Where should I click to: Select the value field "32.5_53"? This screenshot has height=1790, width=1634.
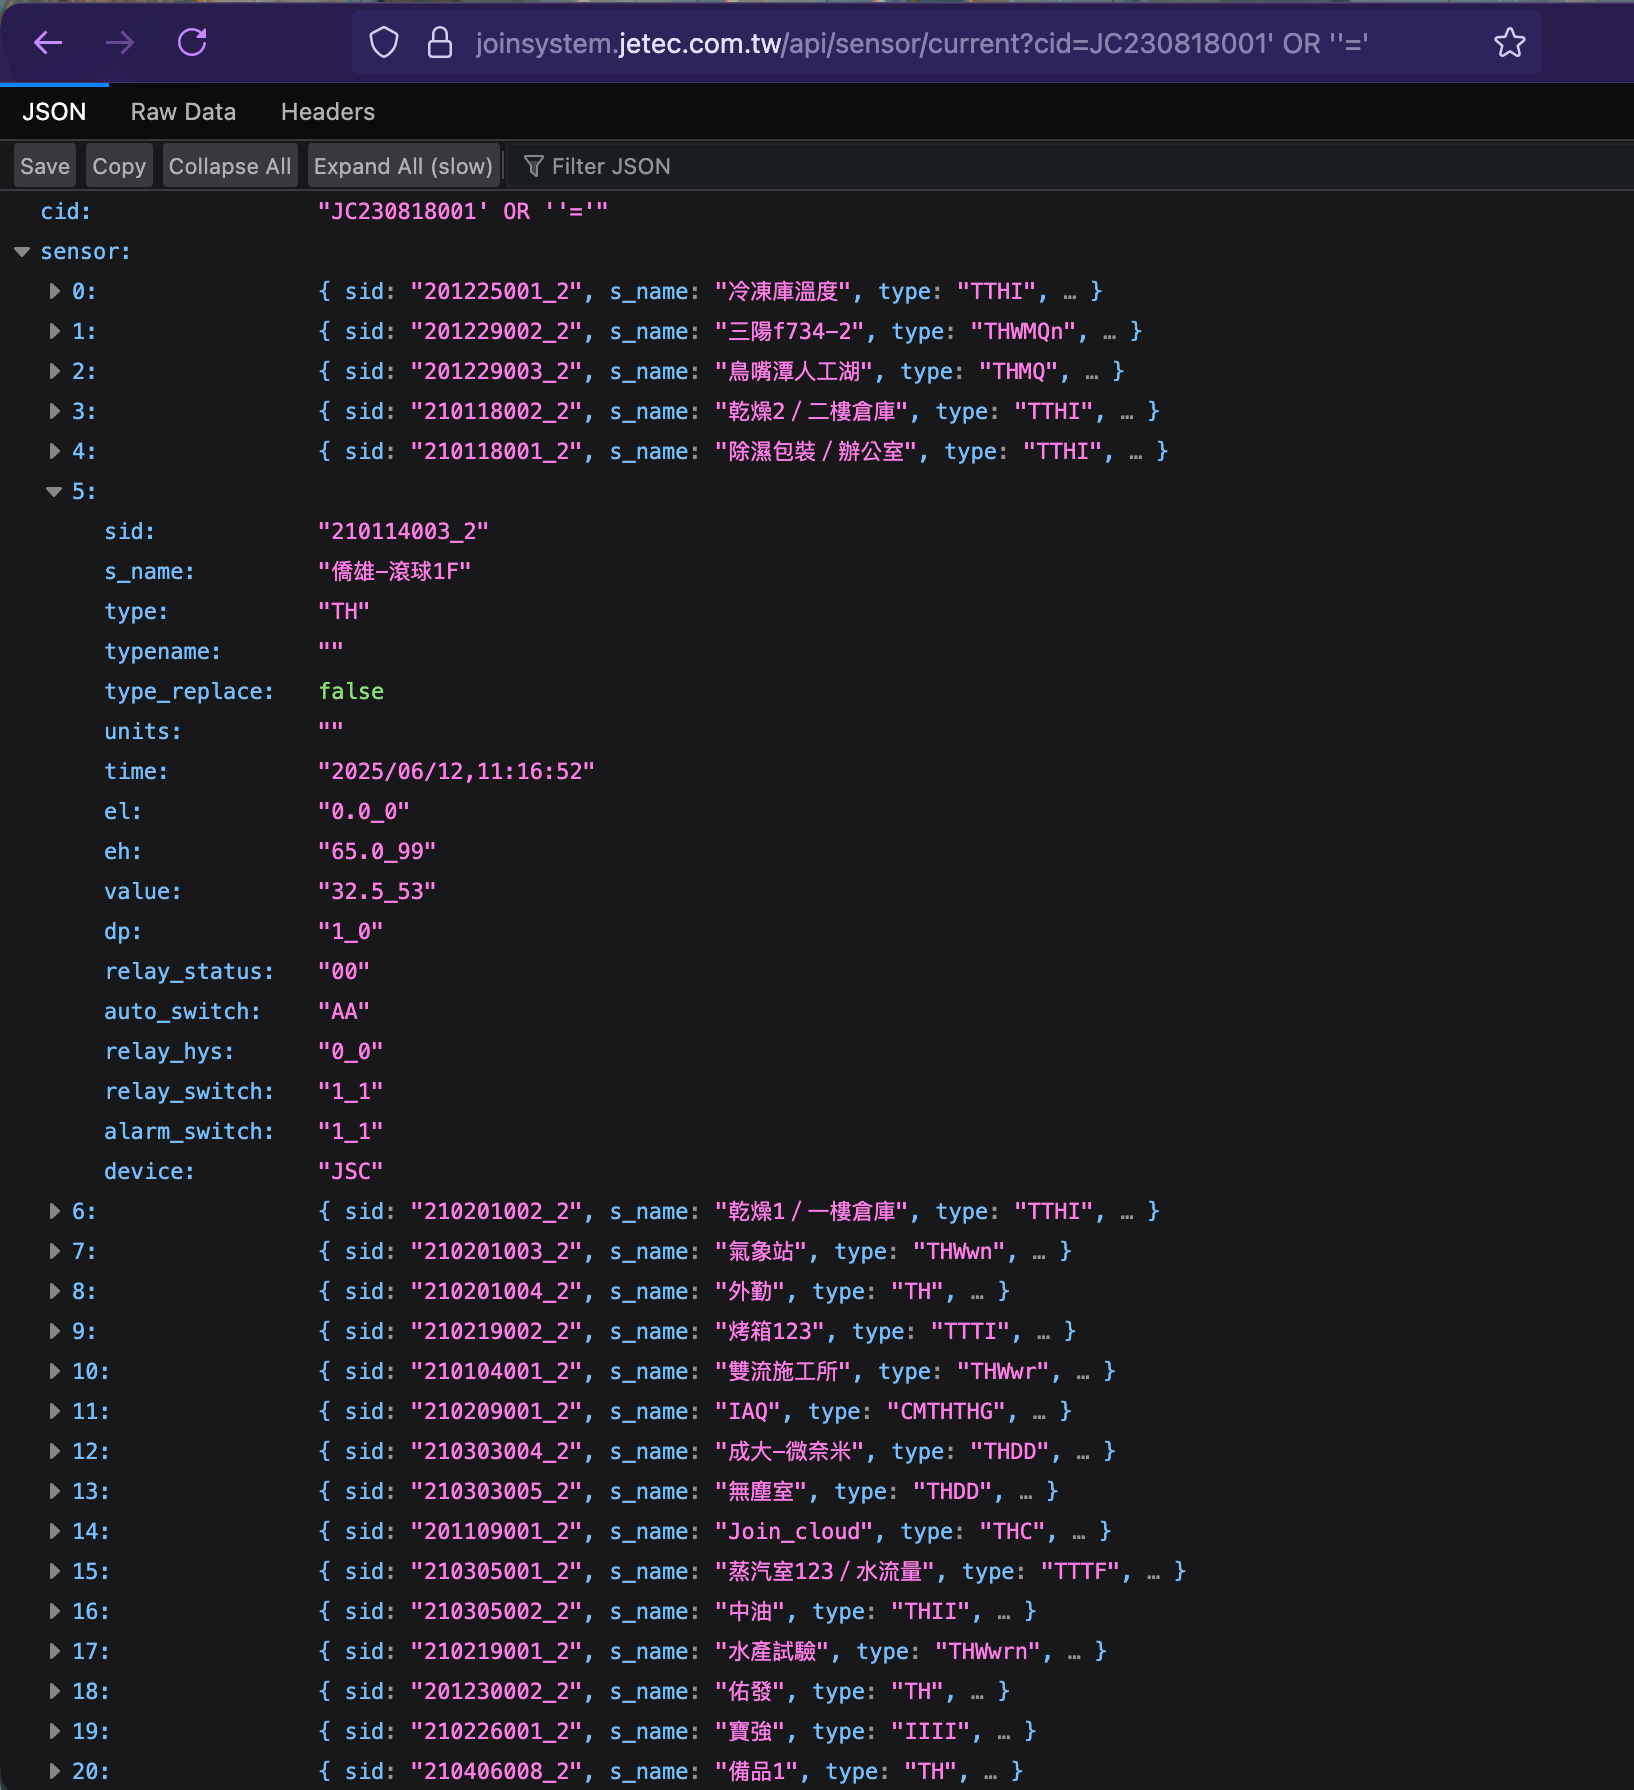tap(377, 891)
